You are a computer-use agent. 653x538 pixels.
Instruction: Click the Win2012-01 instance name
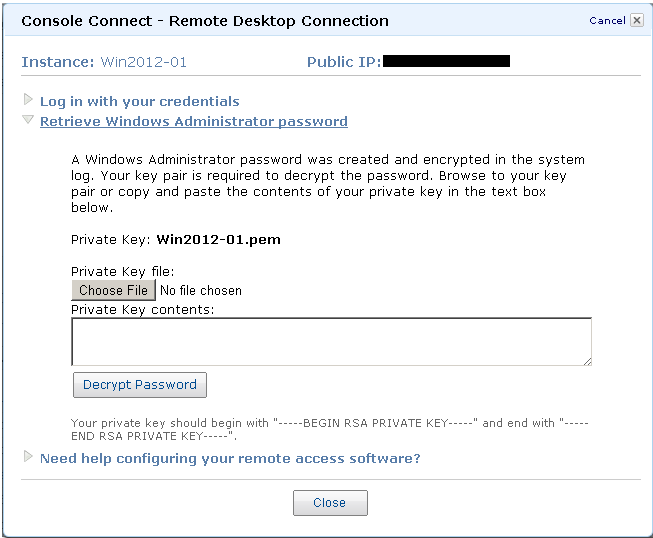point(143,62)
